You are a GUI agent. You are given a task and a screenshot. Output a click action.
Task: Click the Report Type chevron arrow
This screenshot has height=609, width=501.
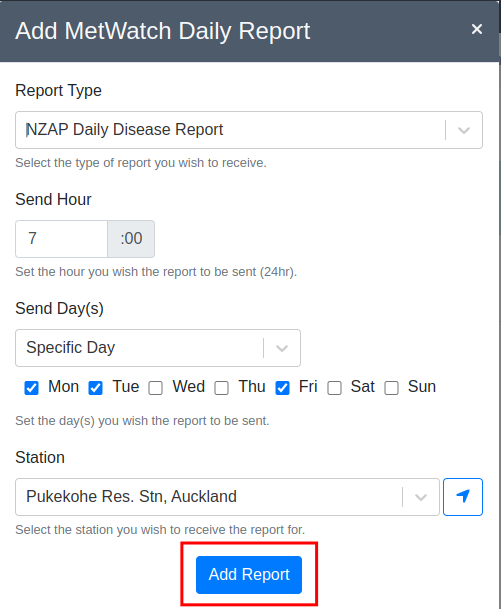pos(464,130)
